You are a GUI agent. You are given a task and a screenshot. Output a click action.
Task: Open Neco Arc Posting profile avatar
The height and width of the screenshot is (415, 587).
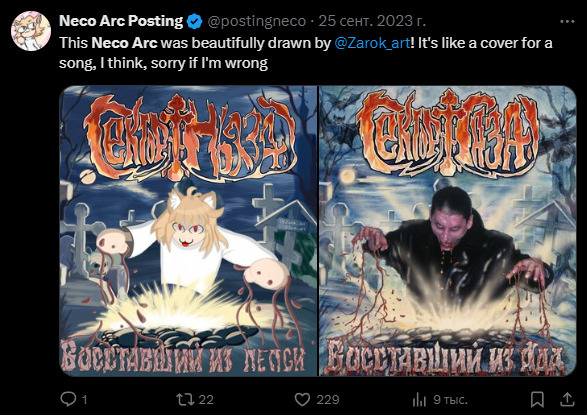tap(31, 31)
